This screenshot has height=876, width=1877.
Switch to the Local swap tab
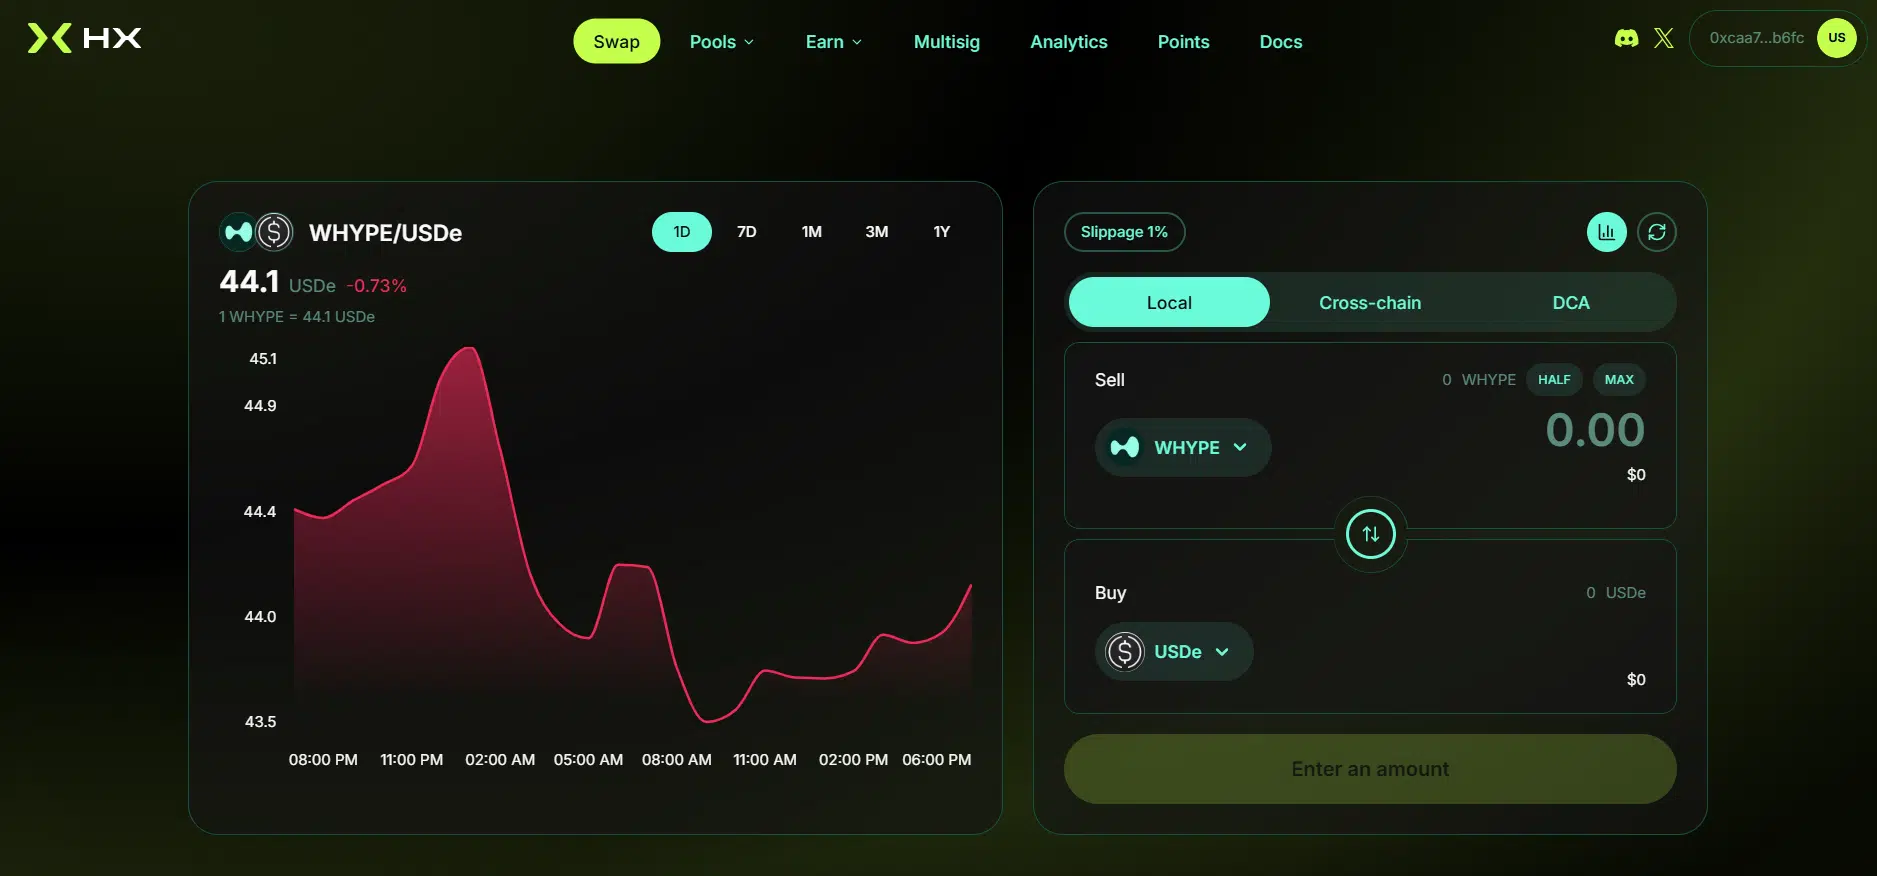[x=1169, y=303]
